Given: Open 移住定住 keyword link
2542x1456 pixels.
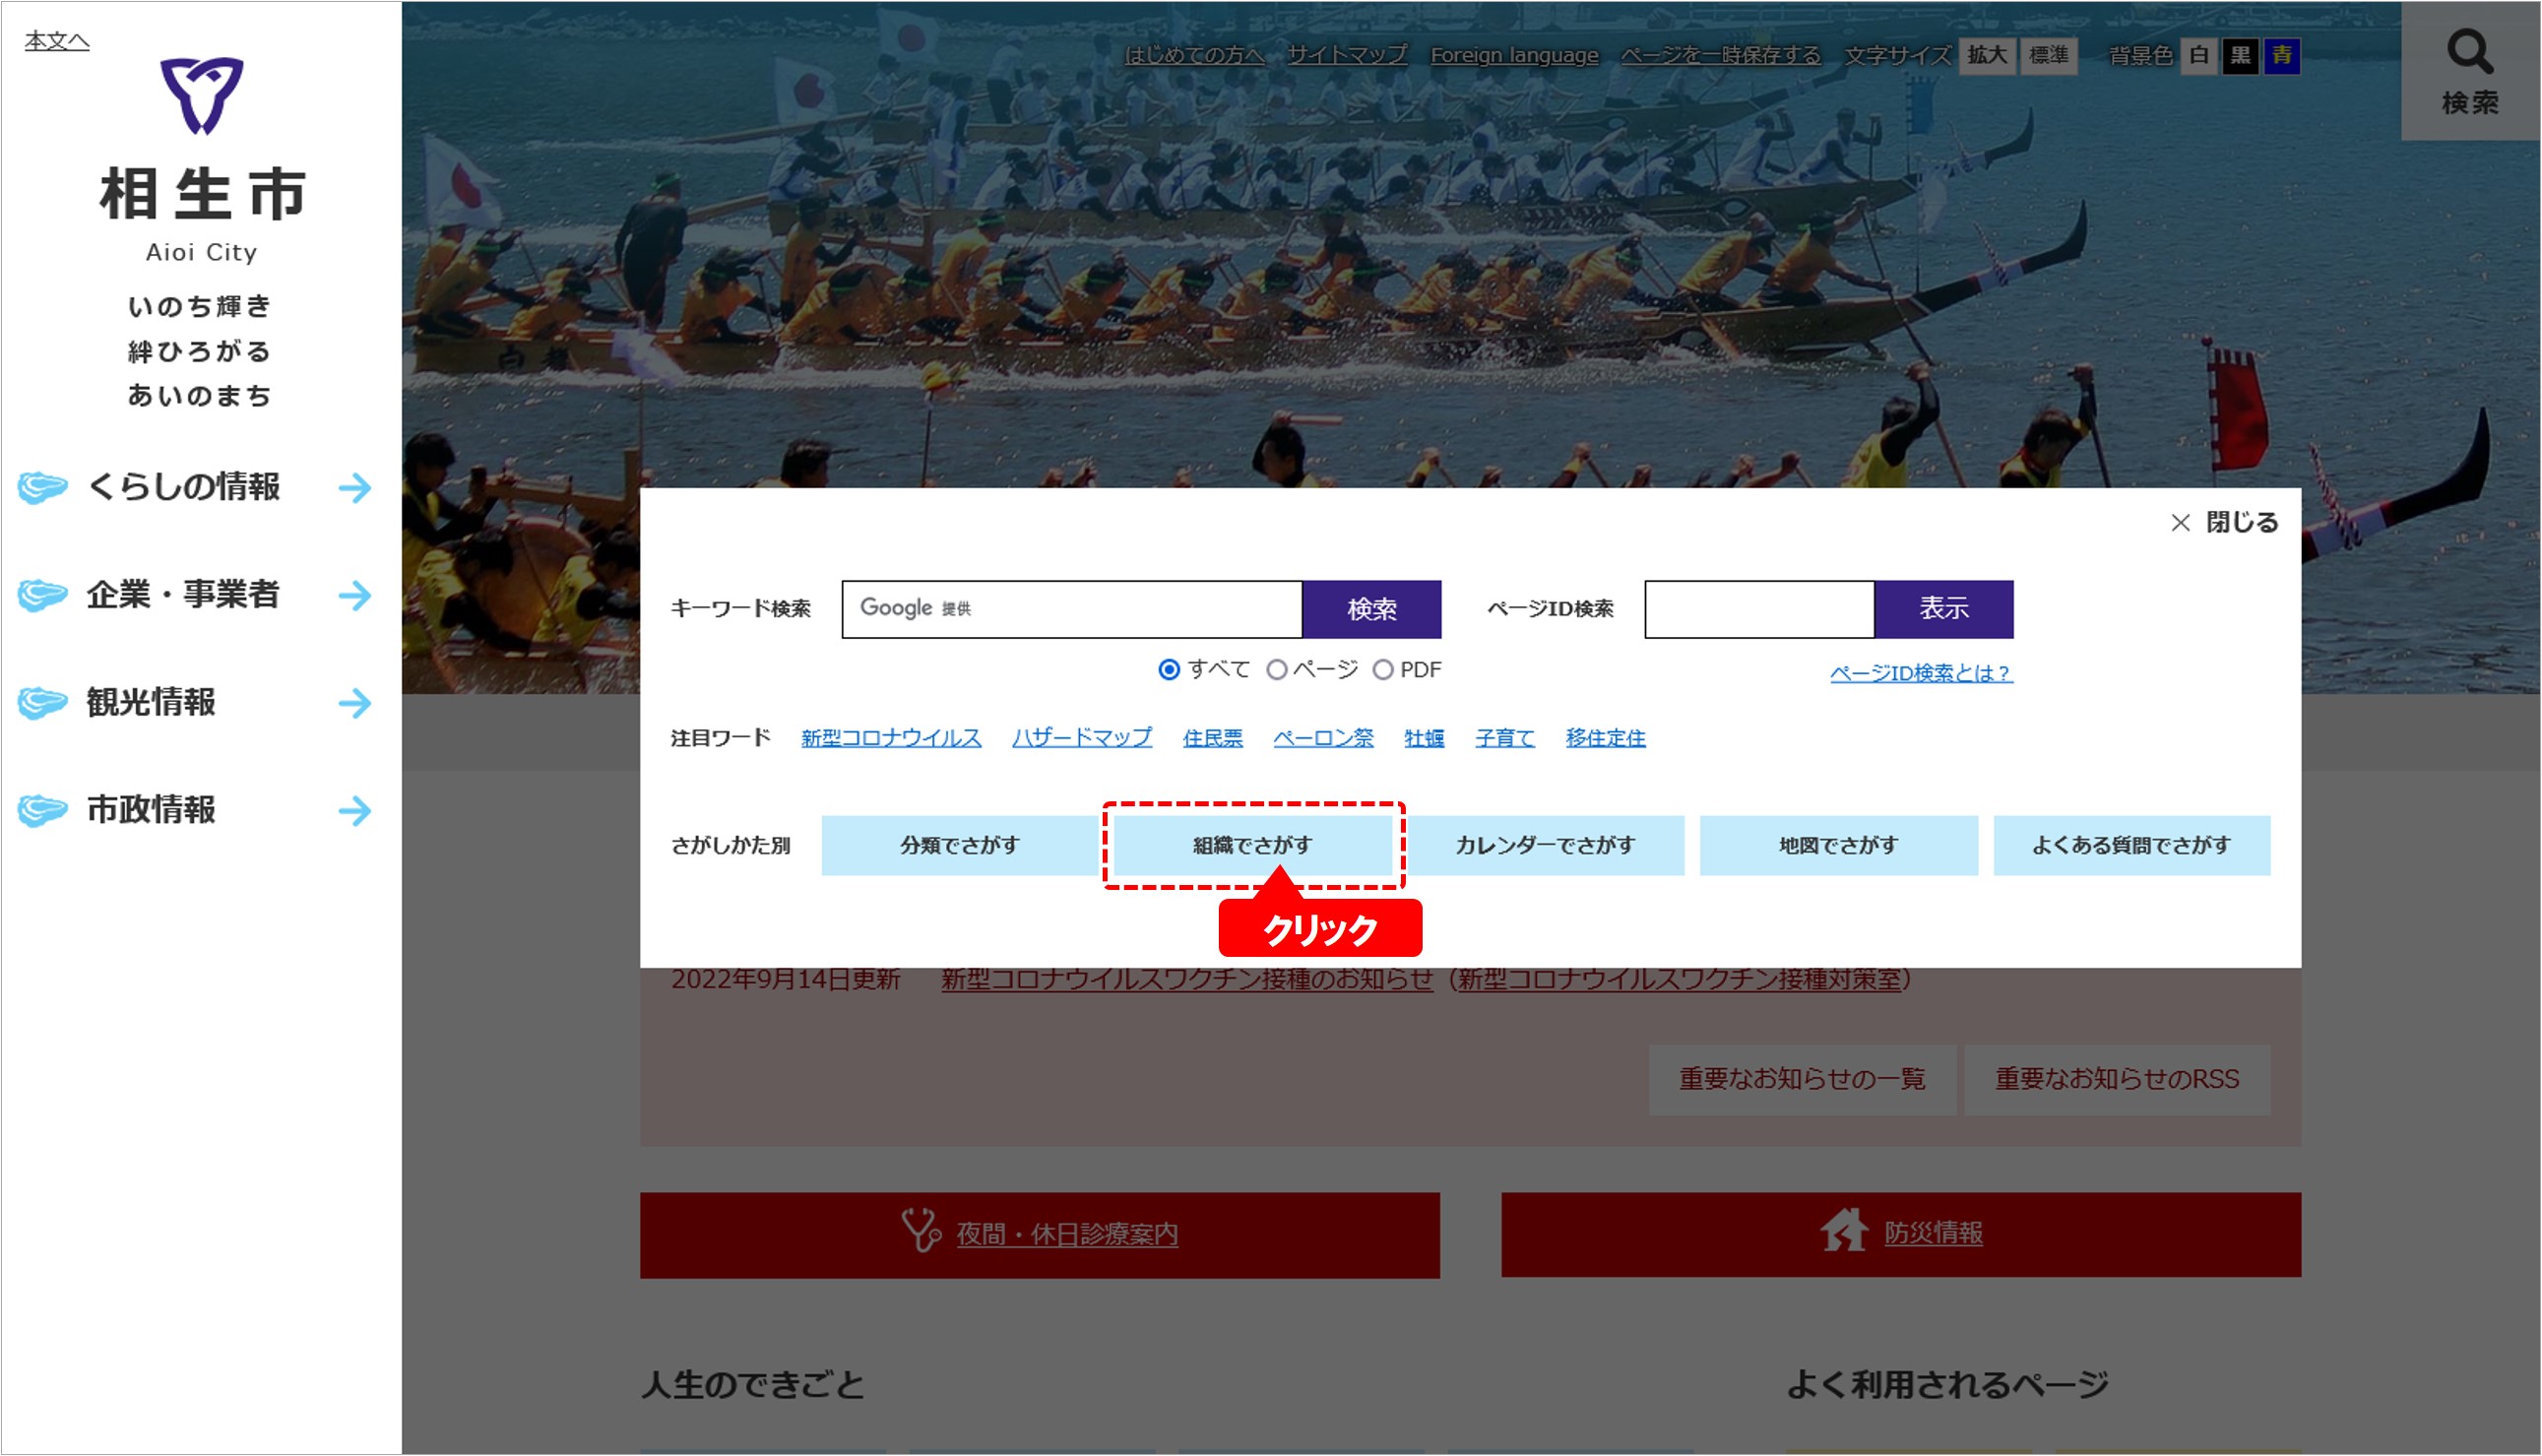Looking at the screenshot, I should pos(1606,738).
